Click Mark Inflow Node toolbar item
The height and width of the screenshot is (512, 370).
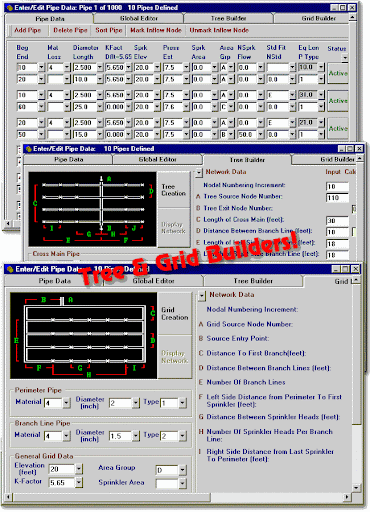pyautogui.click(x=156, y=30)
